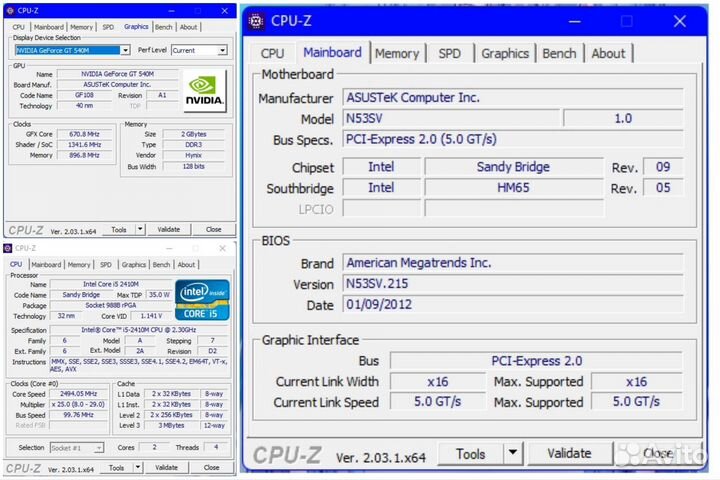Open Mainboard tab in the Graphics window
The height and width of the screenshot is (480, 720).
point(49,27)
